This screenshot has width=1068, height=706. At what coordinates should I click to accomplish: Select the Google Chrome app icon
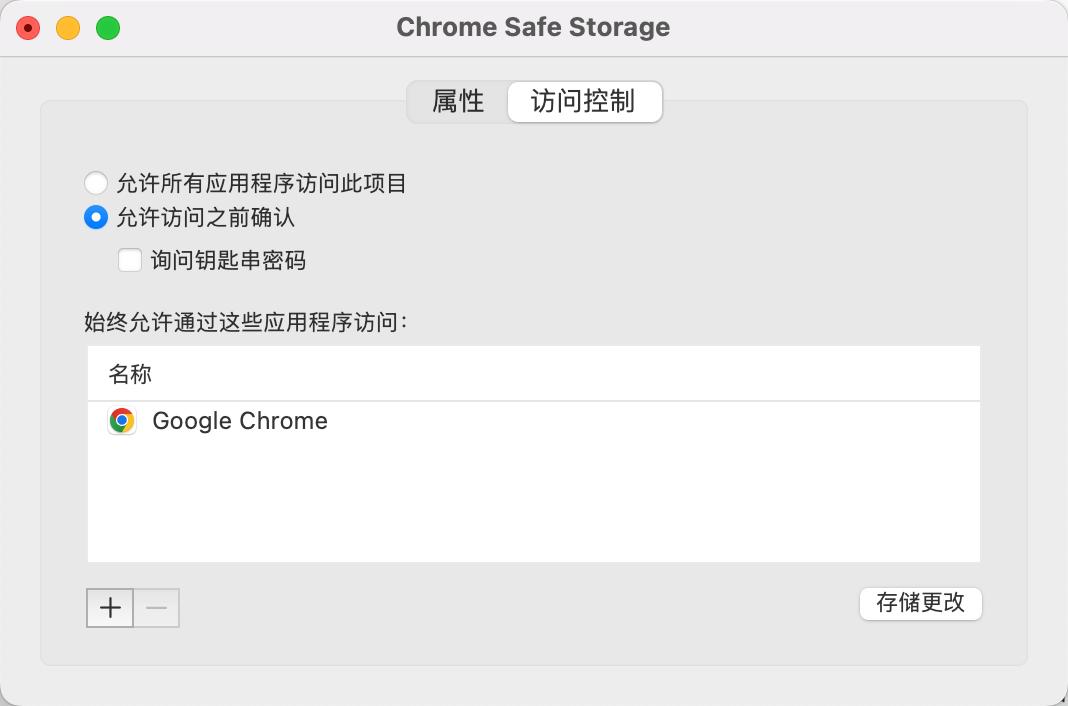click(x=121, y=421)
